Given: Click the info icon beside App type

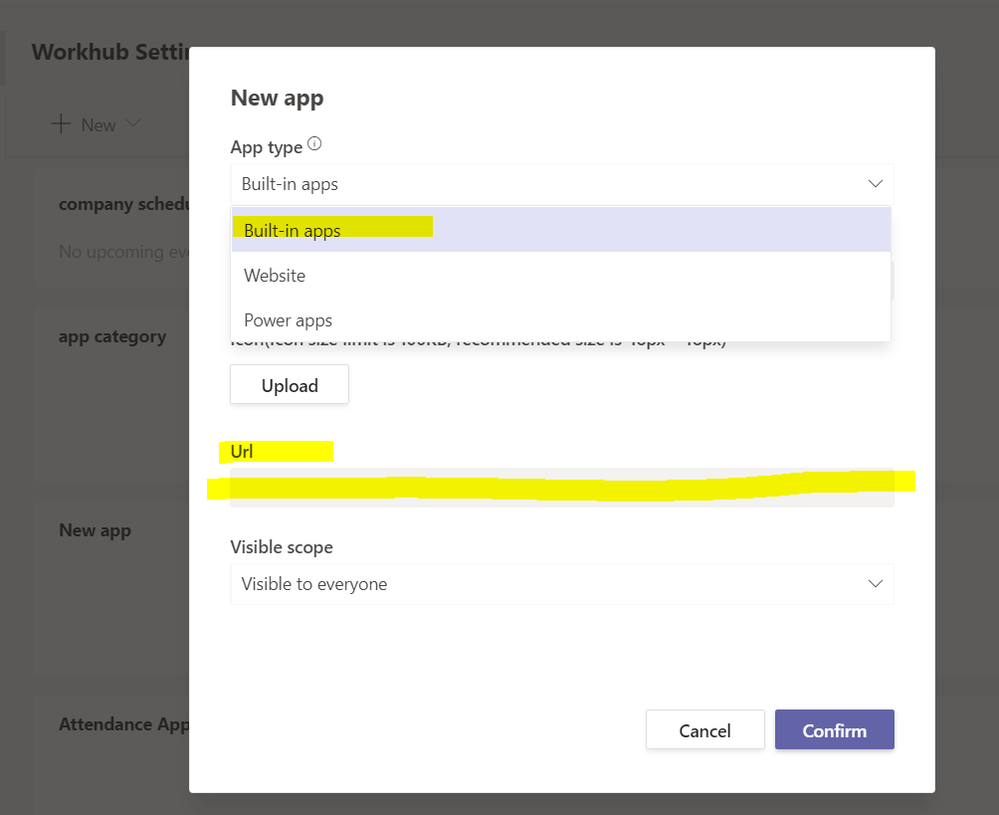Looking at the screenshot, I should (314, 143).
